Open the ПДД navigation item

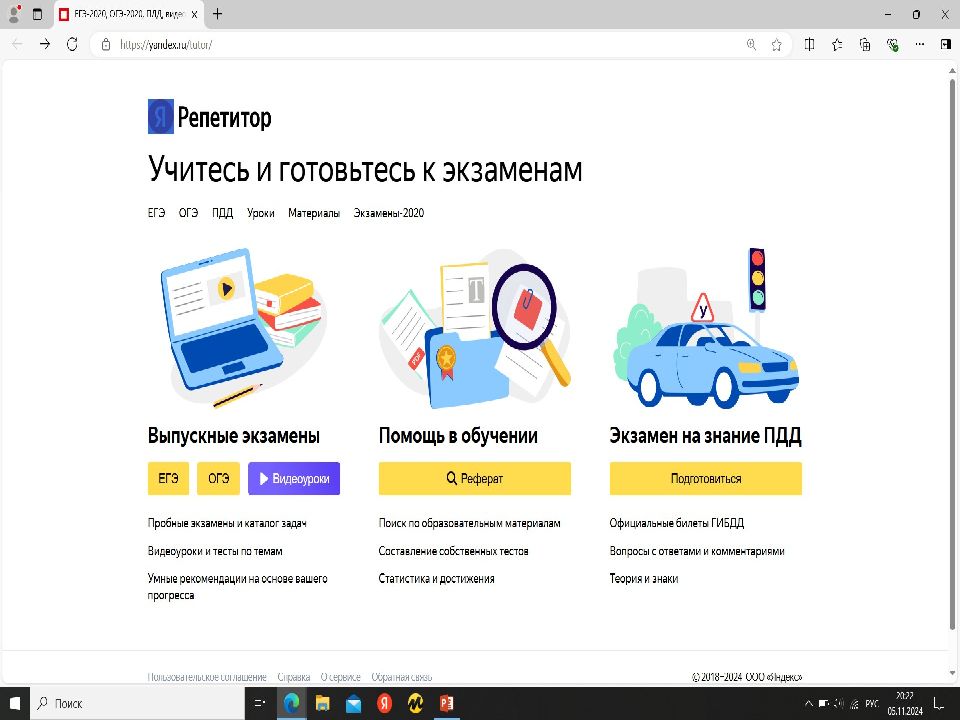tap(222, 213)
